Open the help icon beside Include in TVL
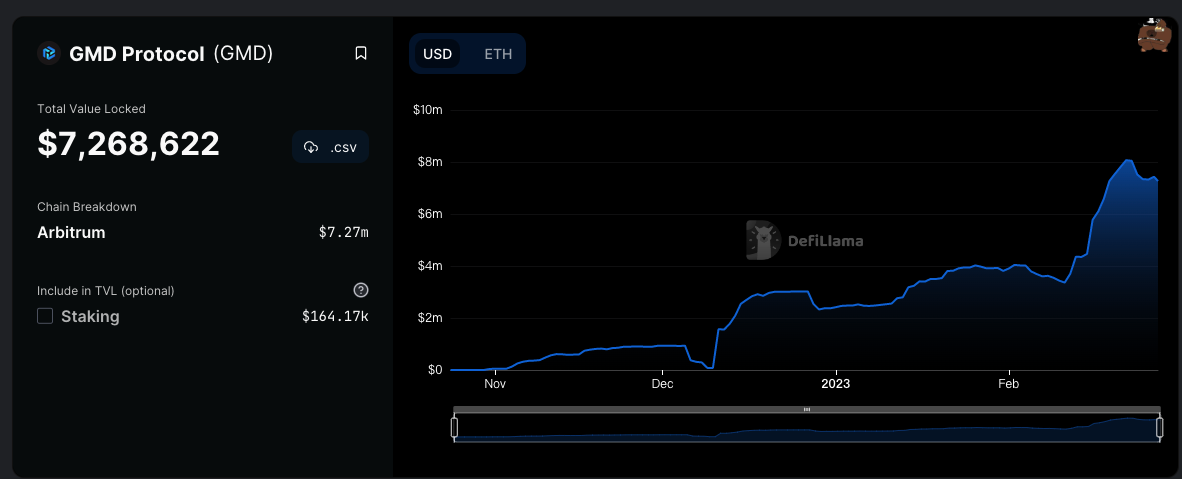This screenshot has width=1182, height=479. tap(361, 290)
